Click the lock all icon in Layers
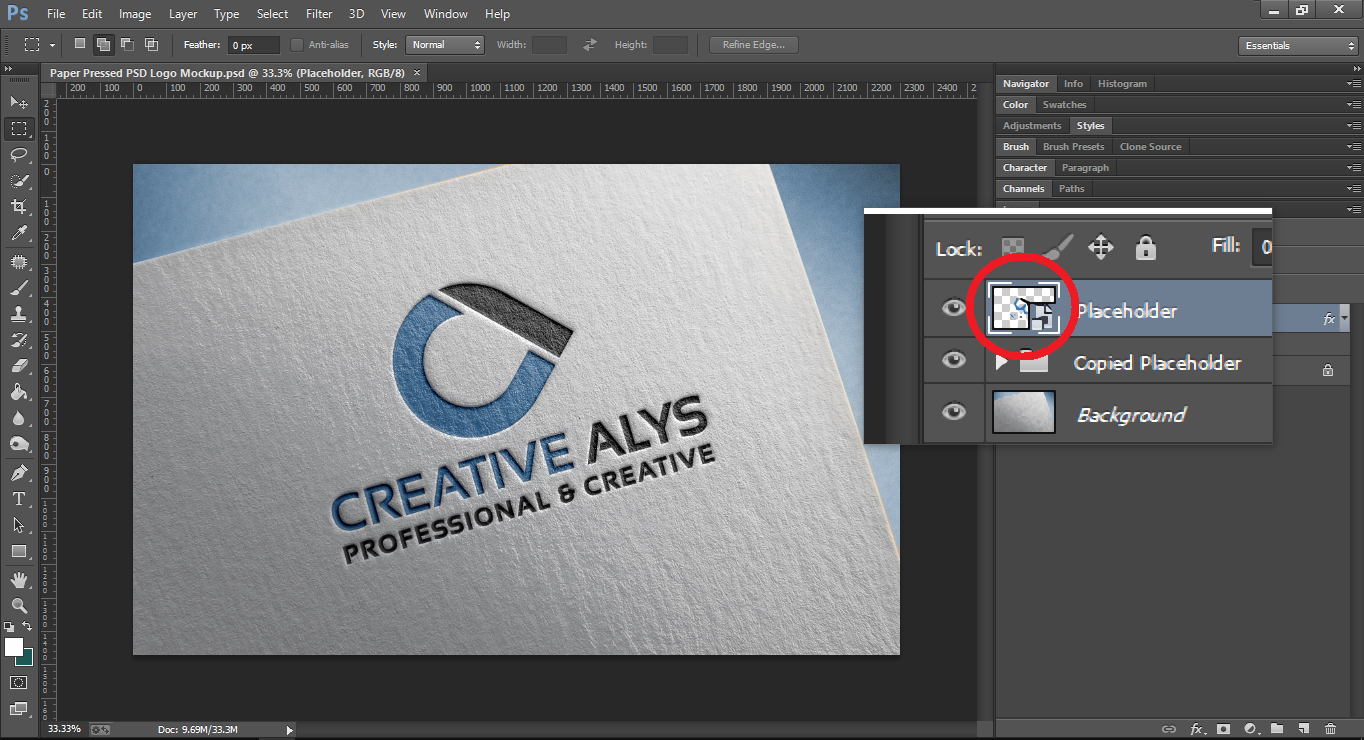The width and height of the screenshot is (1364, 740). point(1145,247)
